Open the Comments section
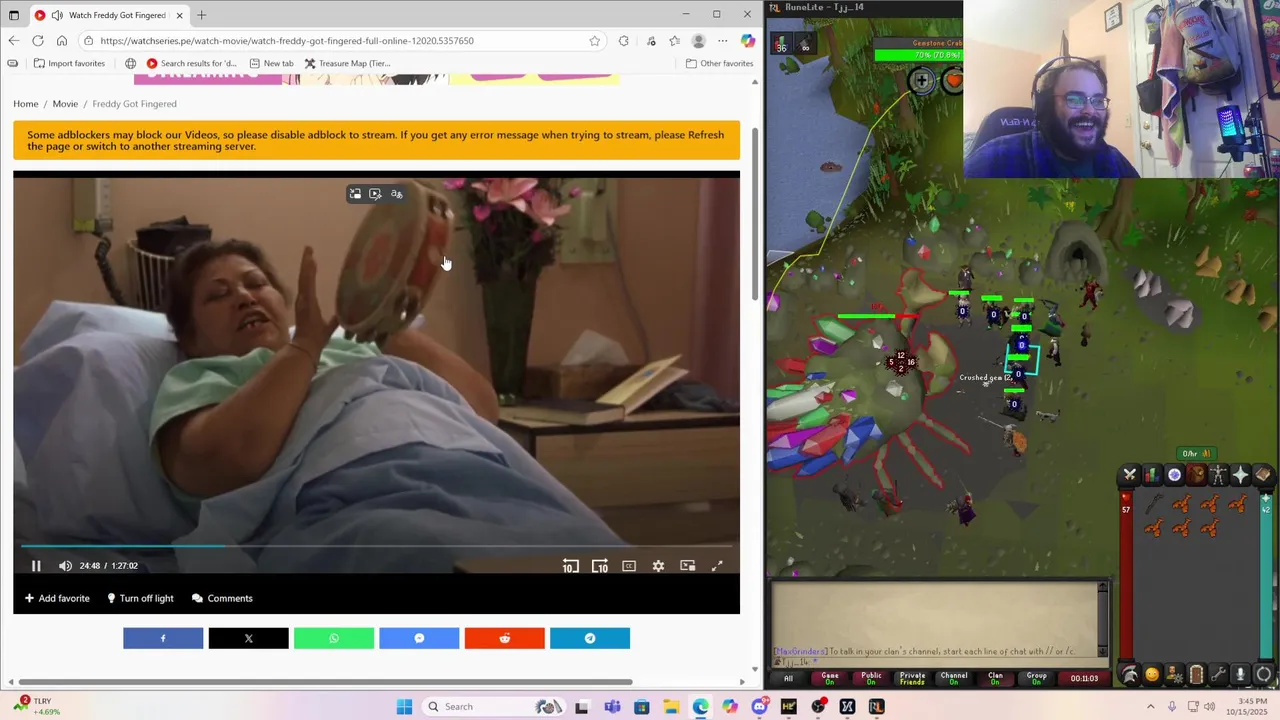This screenshot has width=1280, height=720. coord(222,598)
